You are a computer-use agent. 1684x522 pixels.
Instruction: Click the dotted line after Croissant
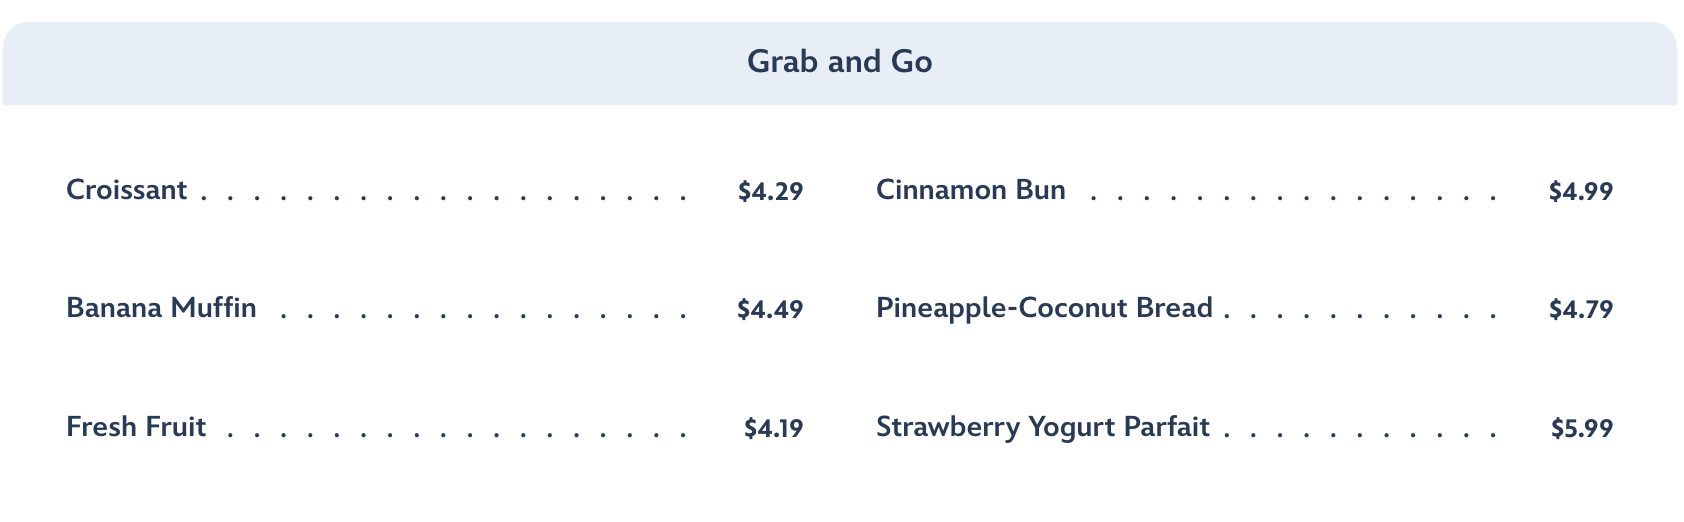445,198
